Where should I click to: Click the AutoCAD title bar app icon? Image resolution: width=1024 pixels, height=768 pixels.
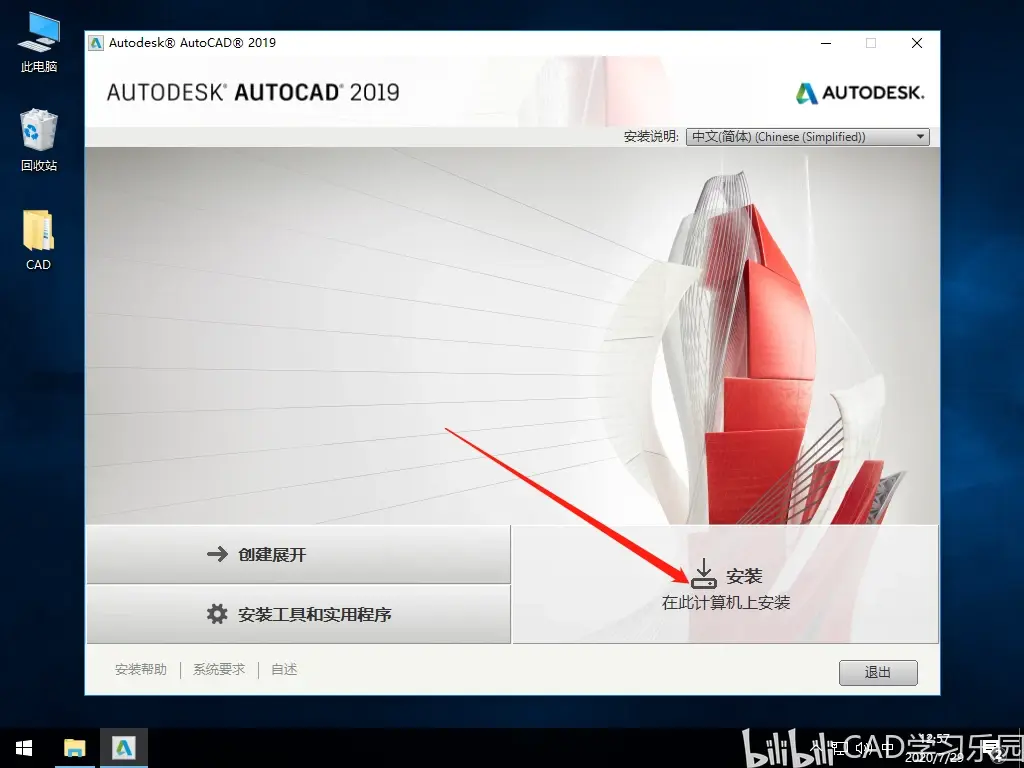pos(96,43)
